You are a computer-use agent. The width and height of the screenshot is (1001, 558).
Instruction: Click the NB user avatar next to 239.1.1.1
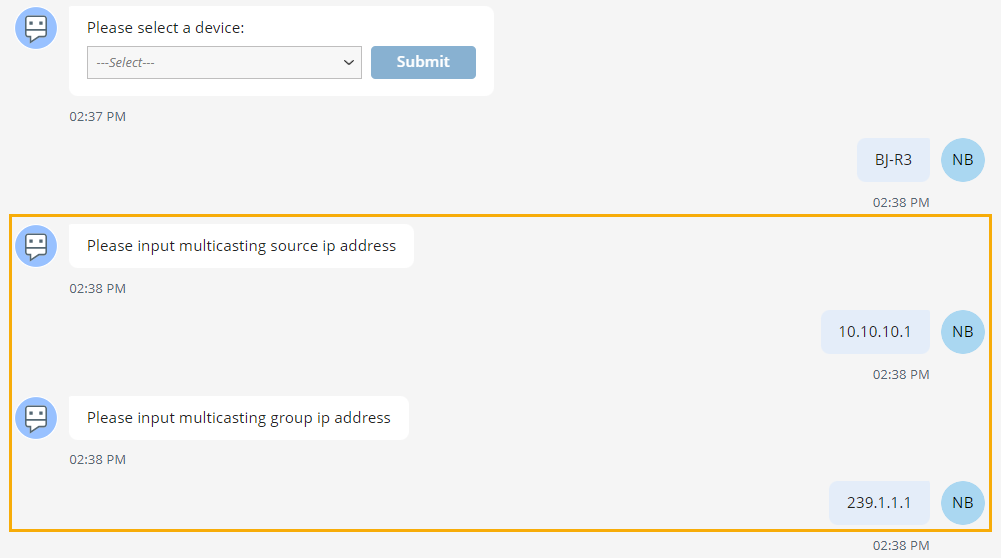coord(962,503)
